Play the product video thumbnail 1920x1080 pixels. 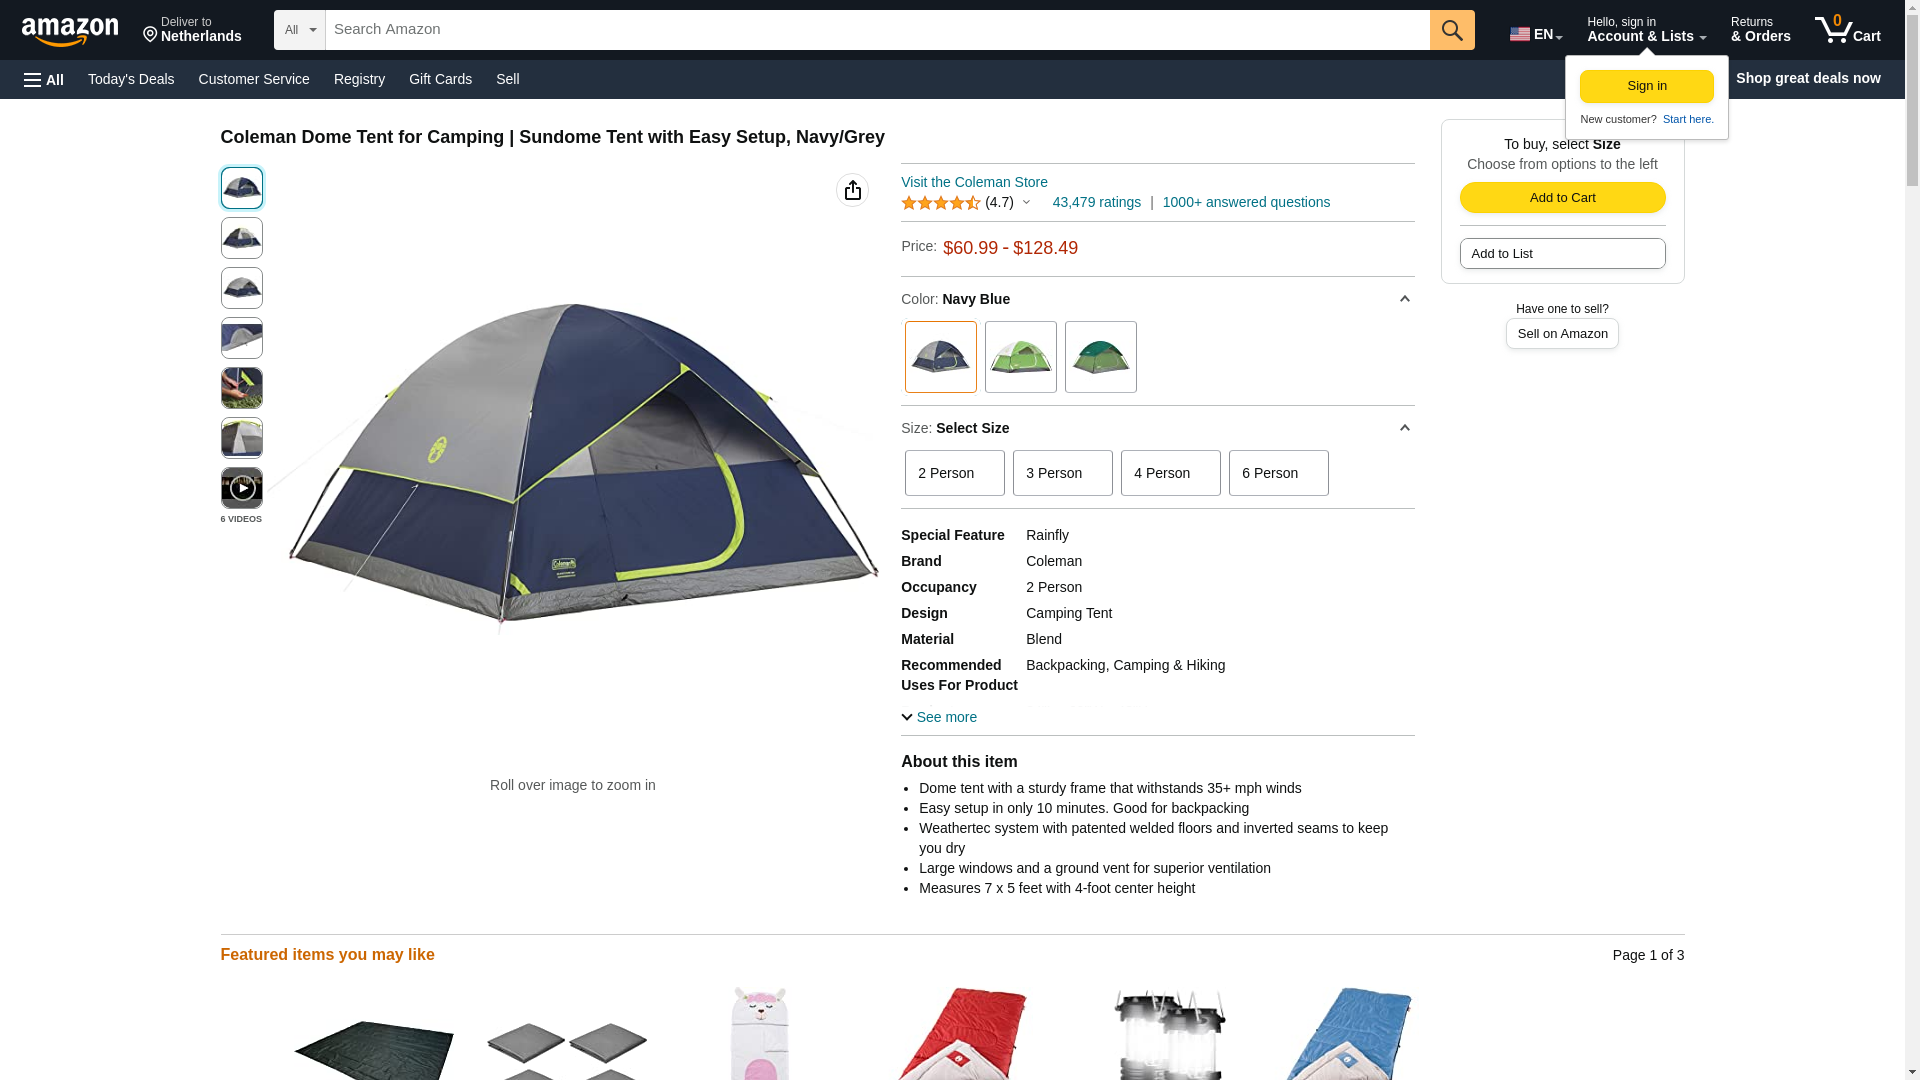click(241, 488)
